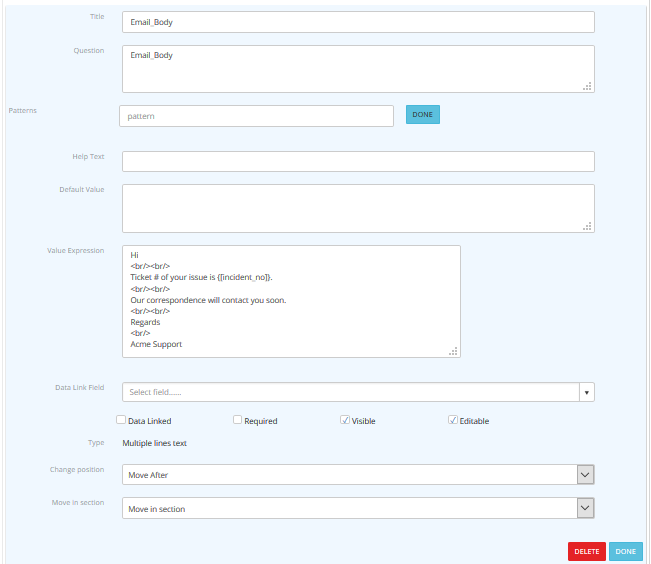Enable the Required checkbox
The image size is (651, 564).
237,420
